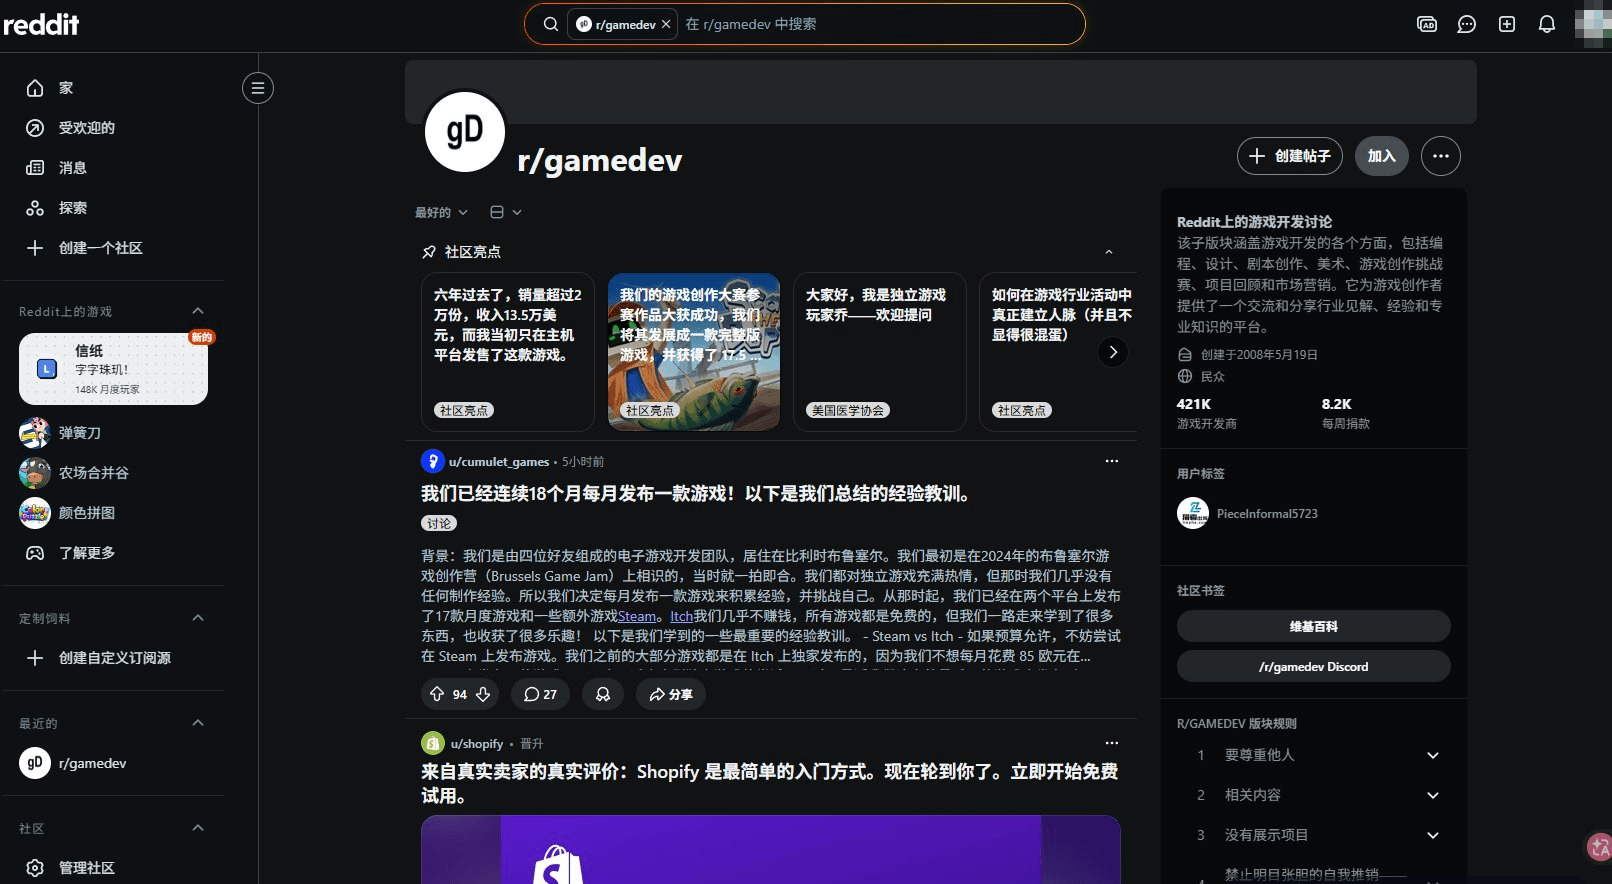This screenshot has width=1612, height=884.
Task: Click the translate floating icon
Action: pyautogui.click(x=1598, y=847)
